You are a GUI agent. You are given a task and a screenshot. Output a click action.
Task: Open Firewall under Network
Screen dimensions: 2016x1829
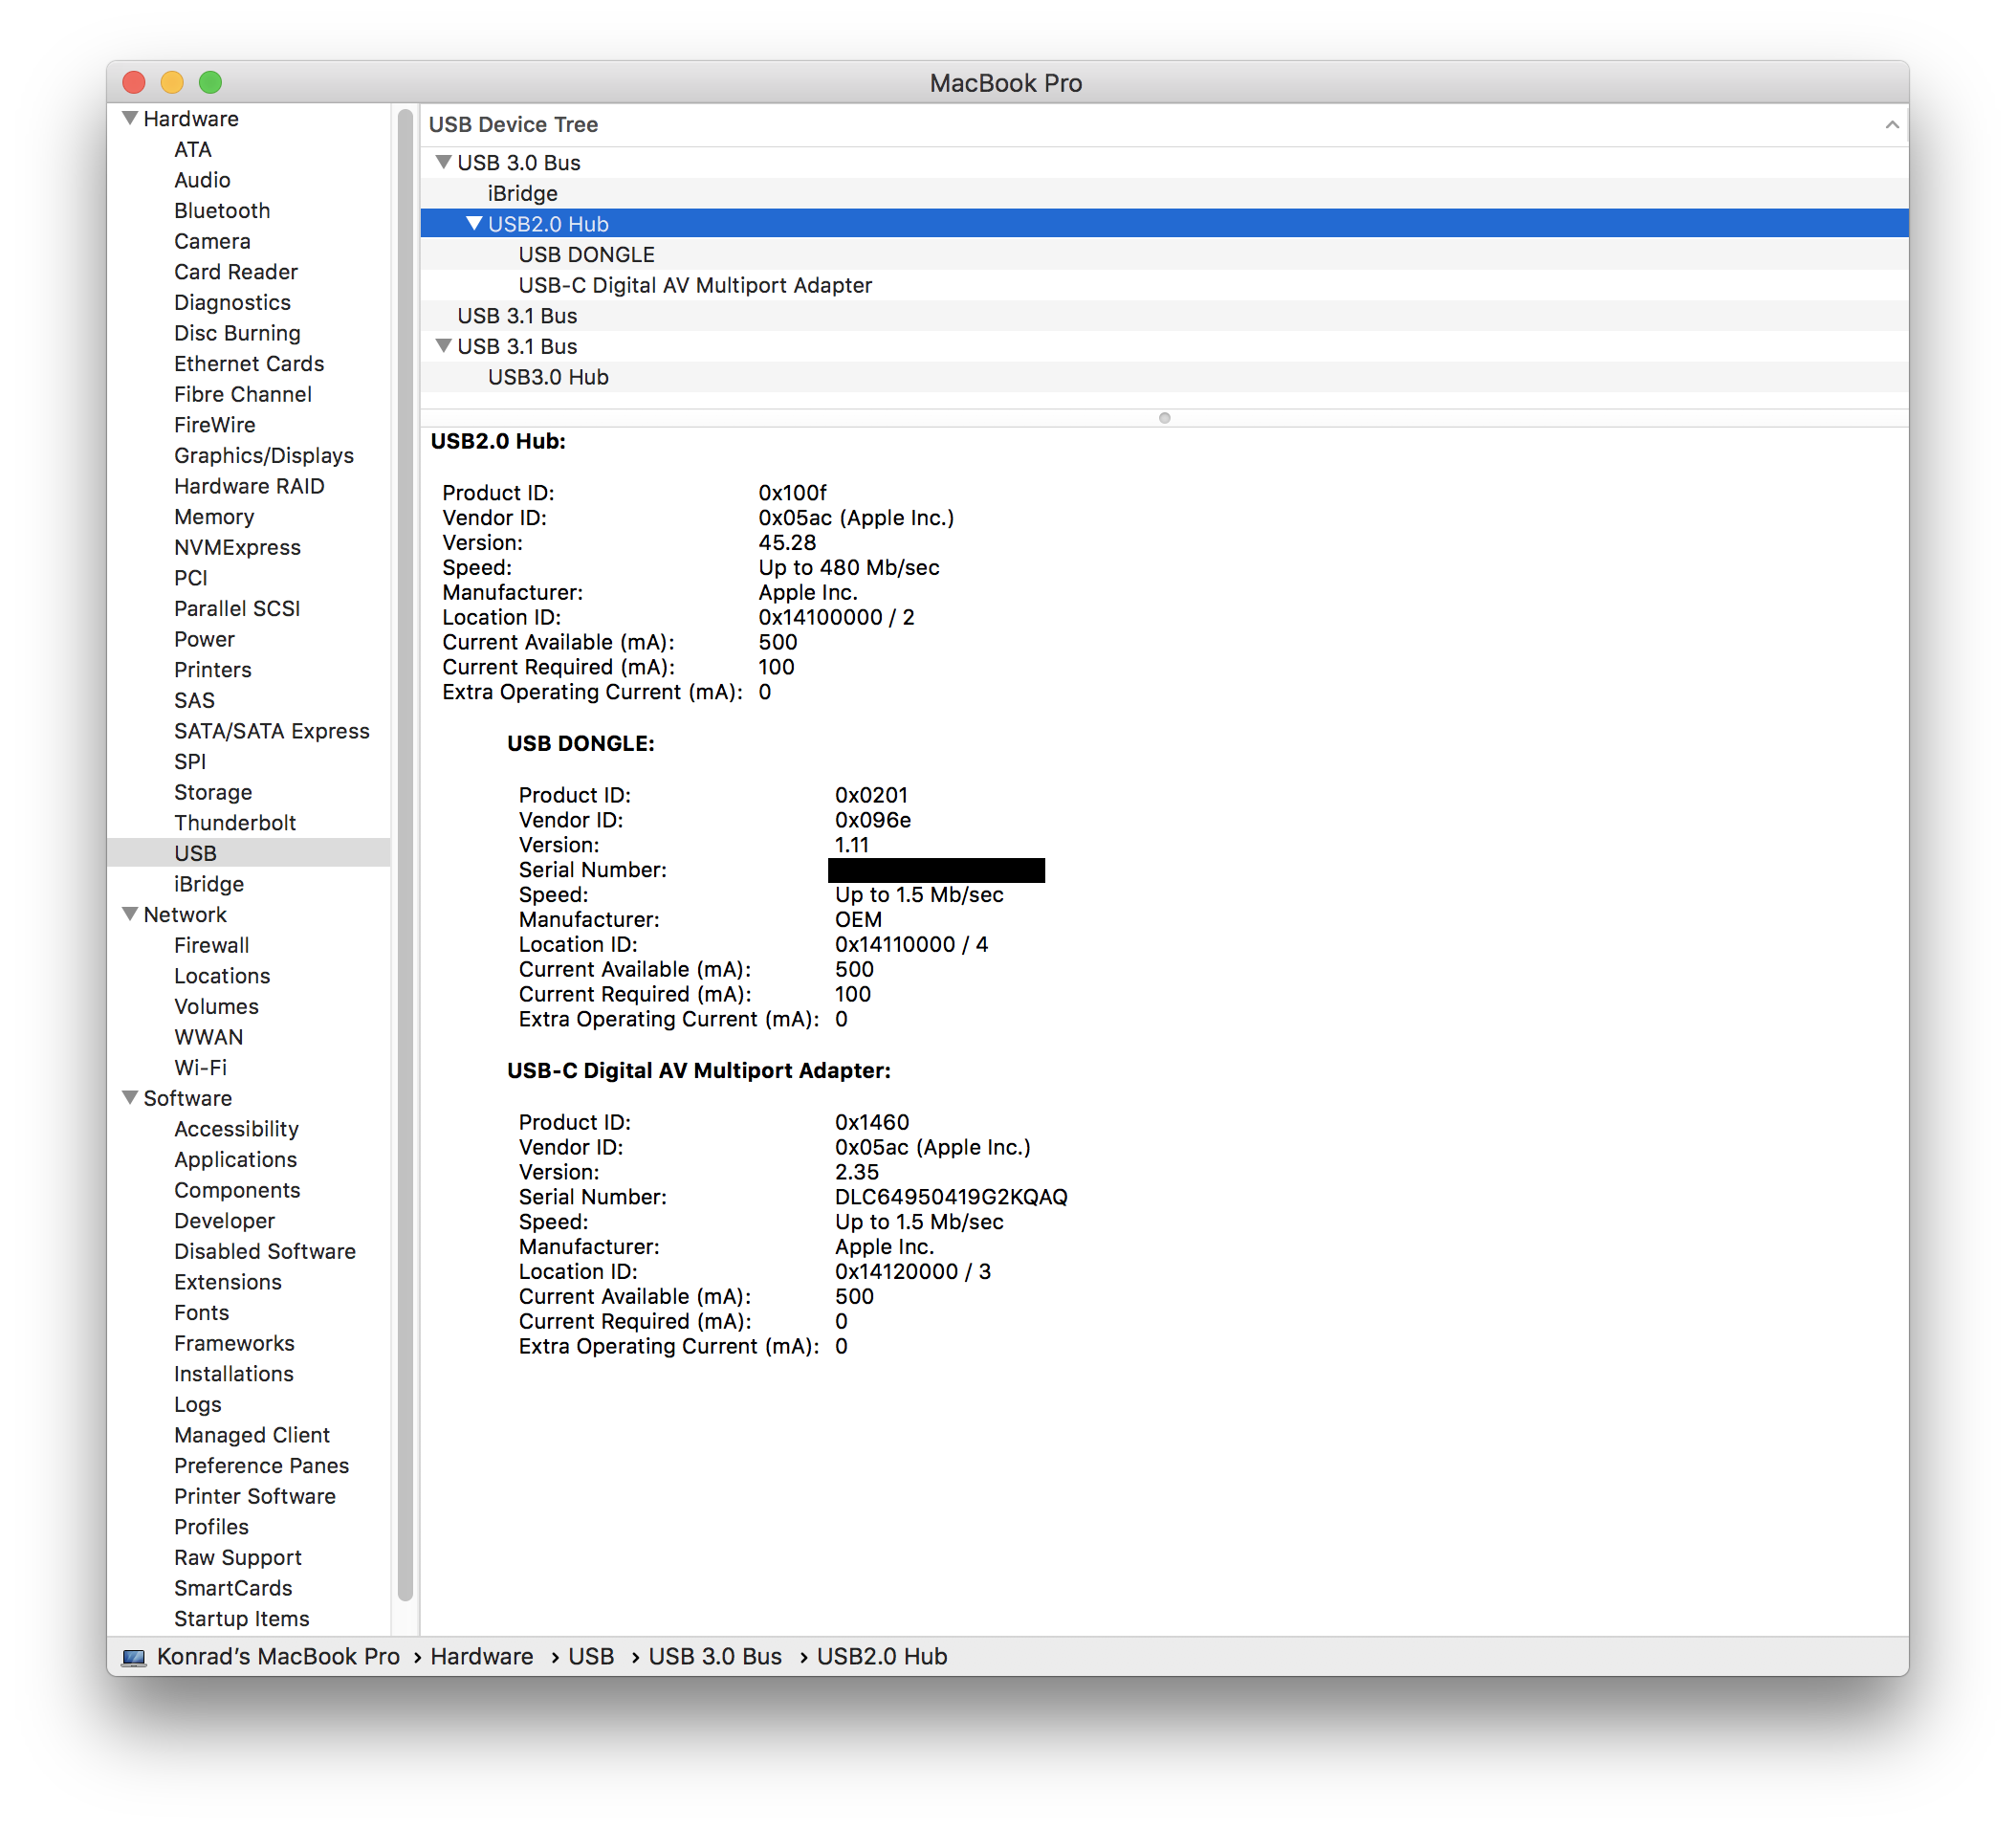point(212,945)
